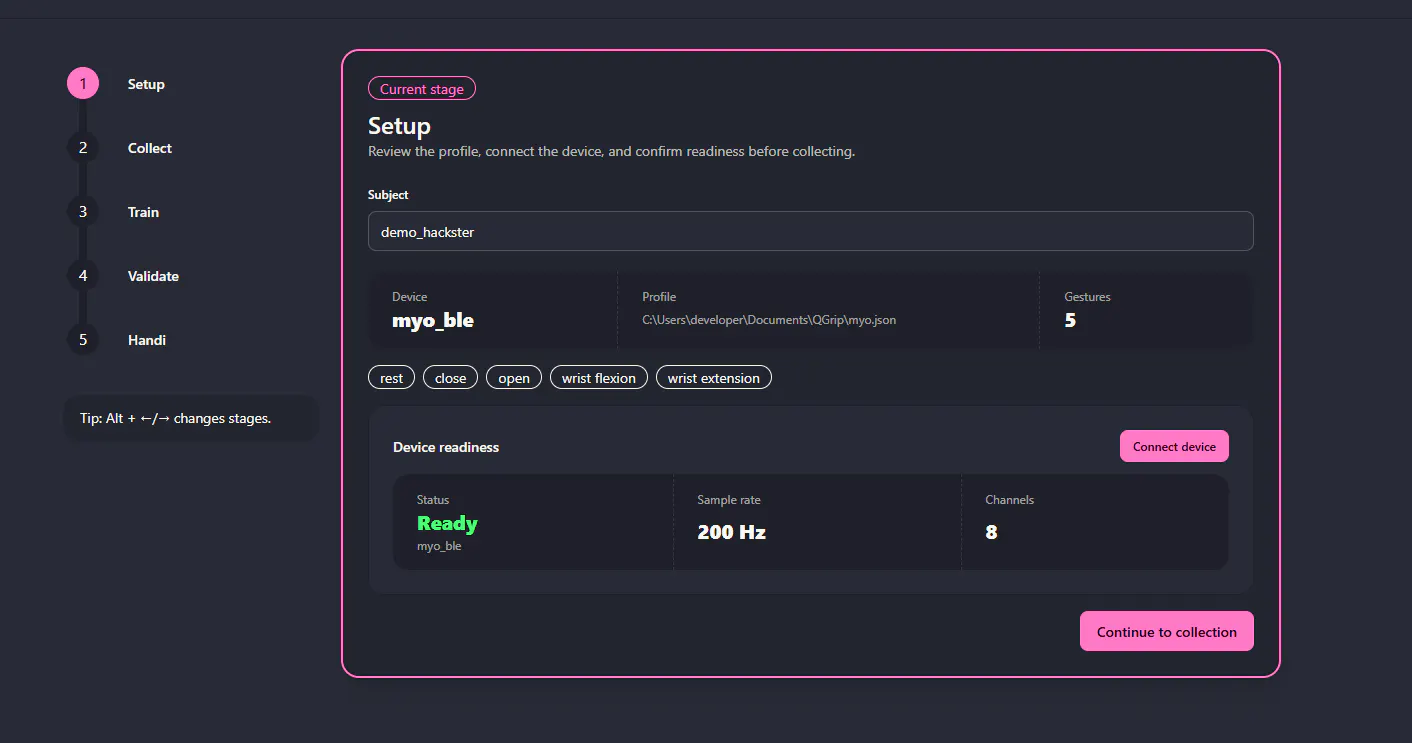Screen dimensions: 1412x743
Task: Click the '200 Hz' sample rate value
Action: (x=732, y=532)
